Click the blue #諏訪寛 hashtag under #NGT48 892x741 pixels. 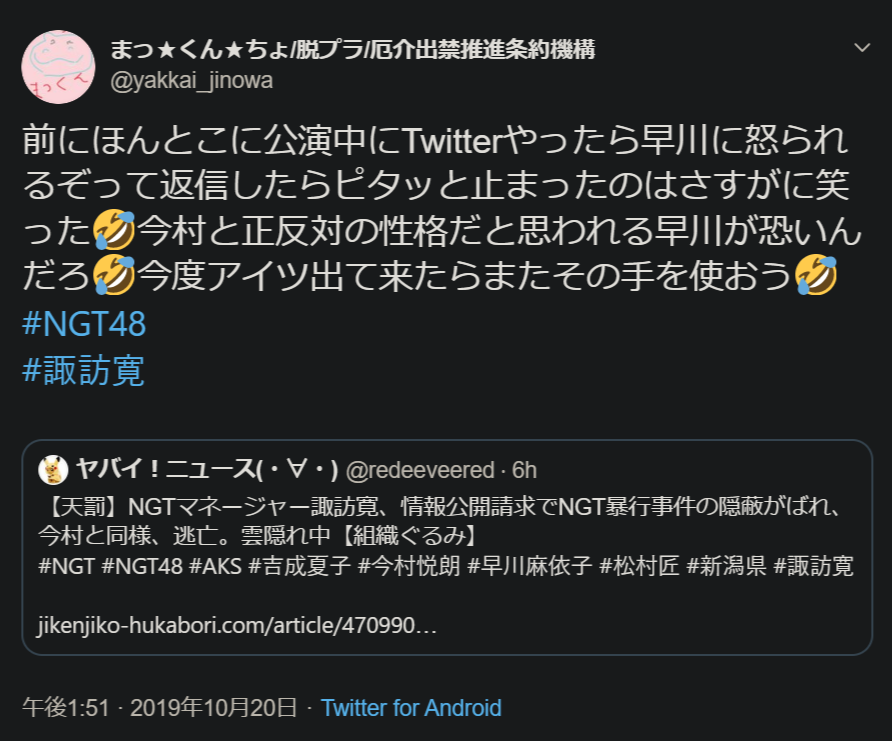point(83,371)
